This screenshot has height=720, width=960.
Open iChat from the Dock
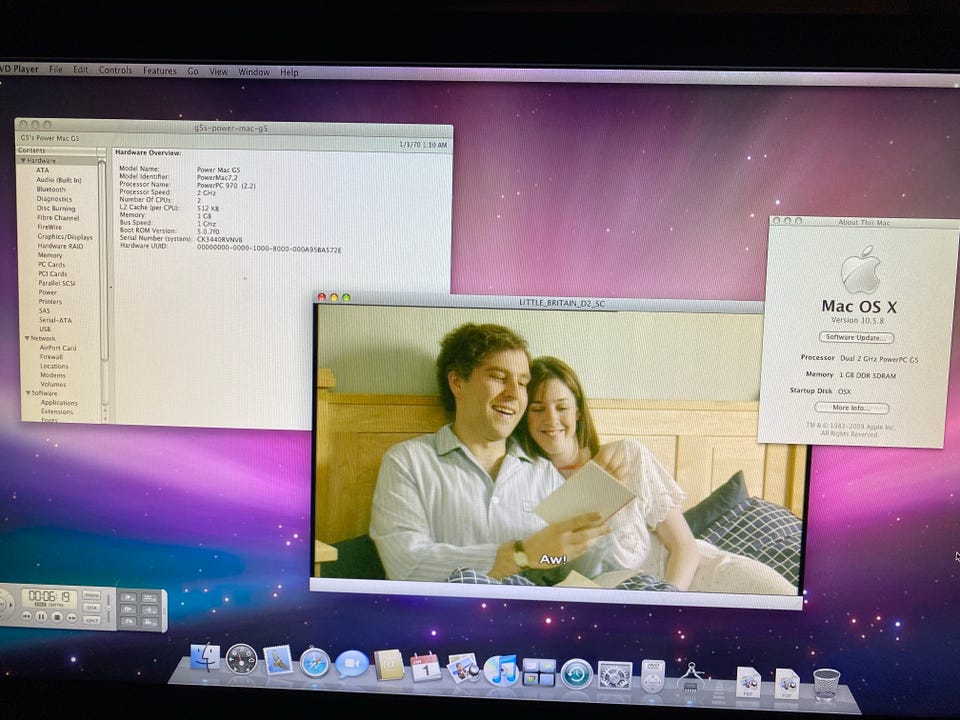pyautogui.click(x=351, y=664)
